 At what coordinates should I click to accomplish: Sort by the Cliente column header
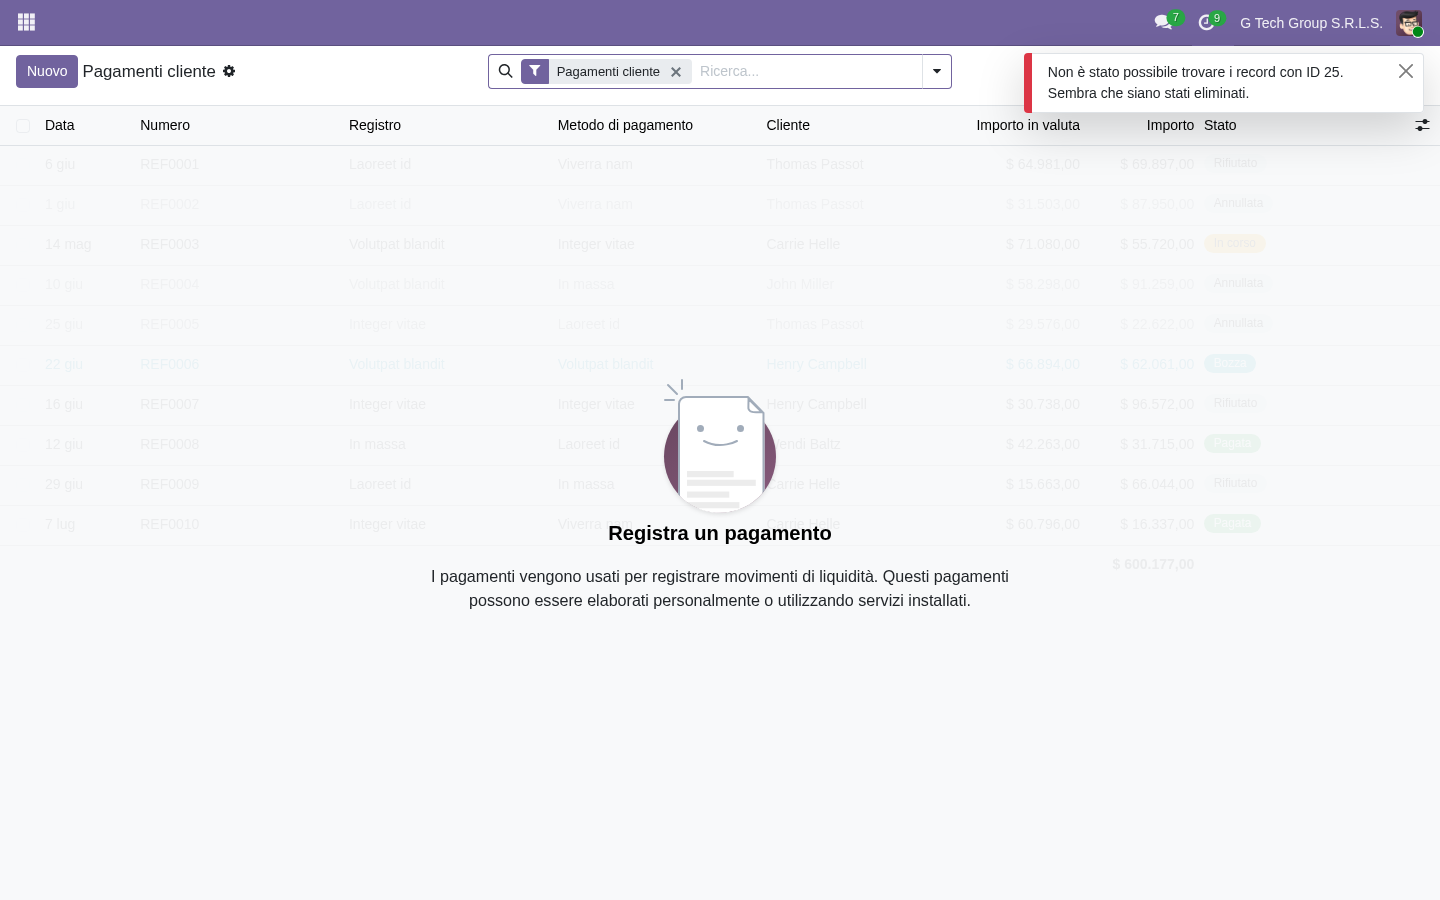click(788, 125)
